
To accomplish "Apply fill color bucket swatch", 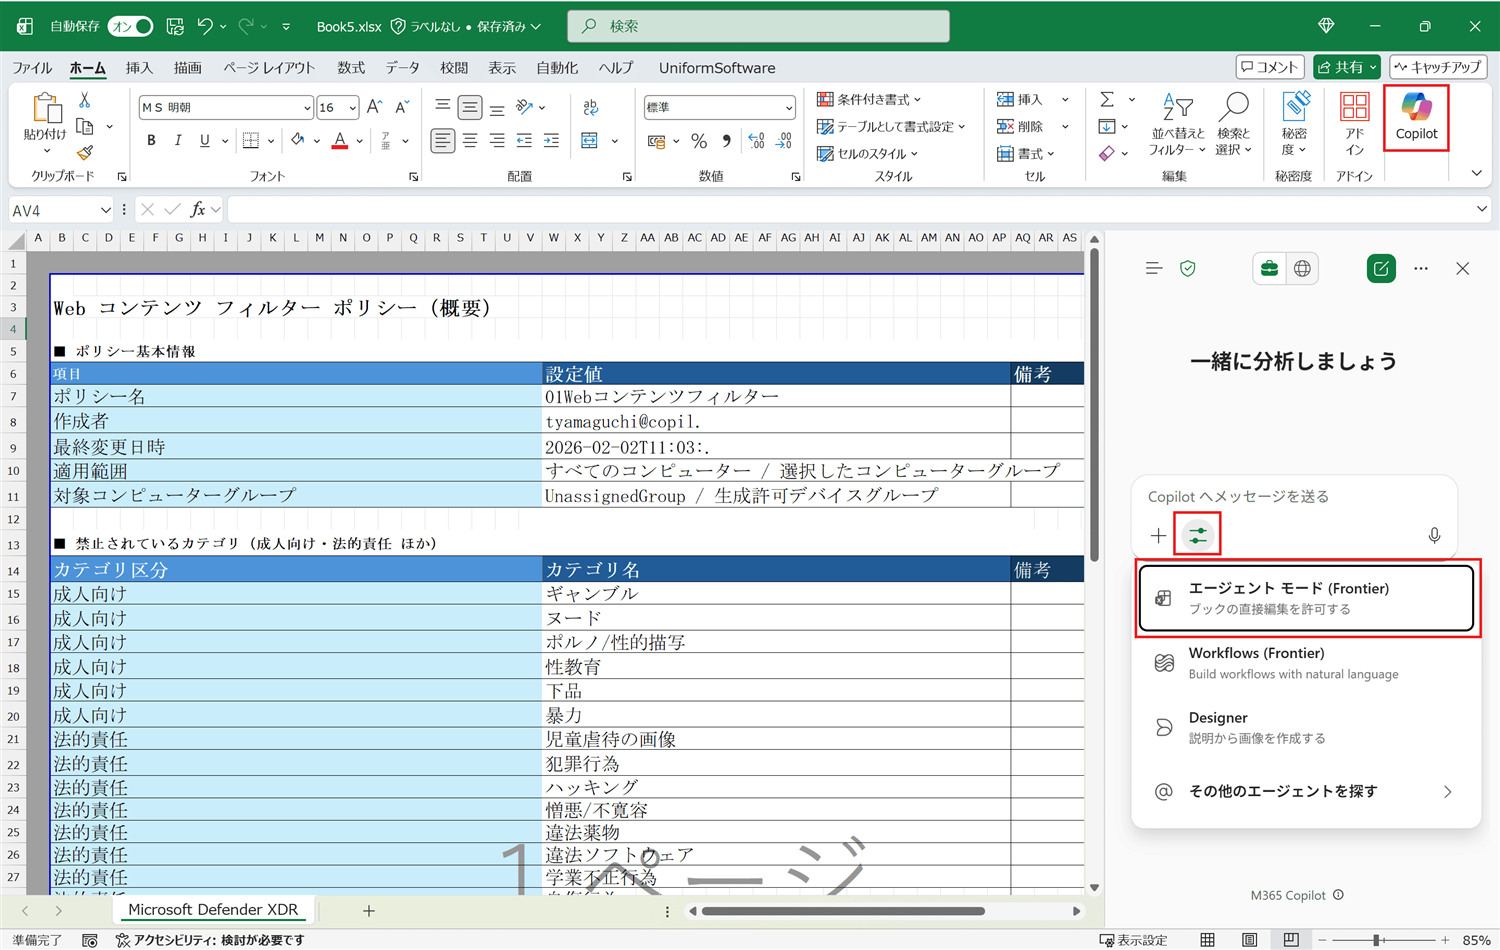I will click(x=297, y=140).
